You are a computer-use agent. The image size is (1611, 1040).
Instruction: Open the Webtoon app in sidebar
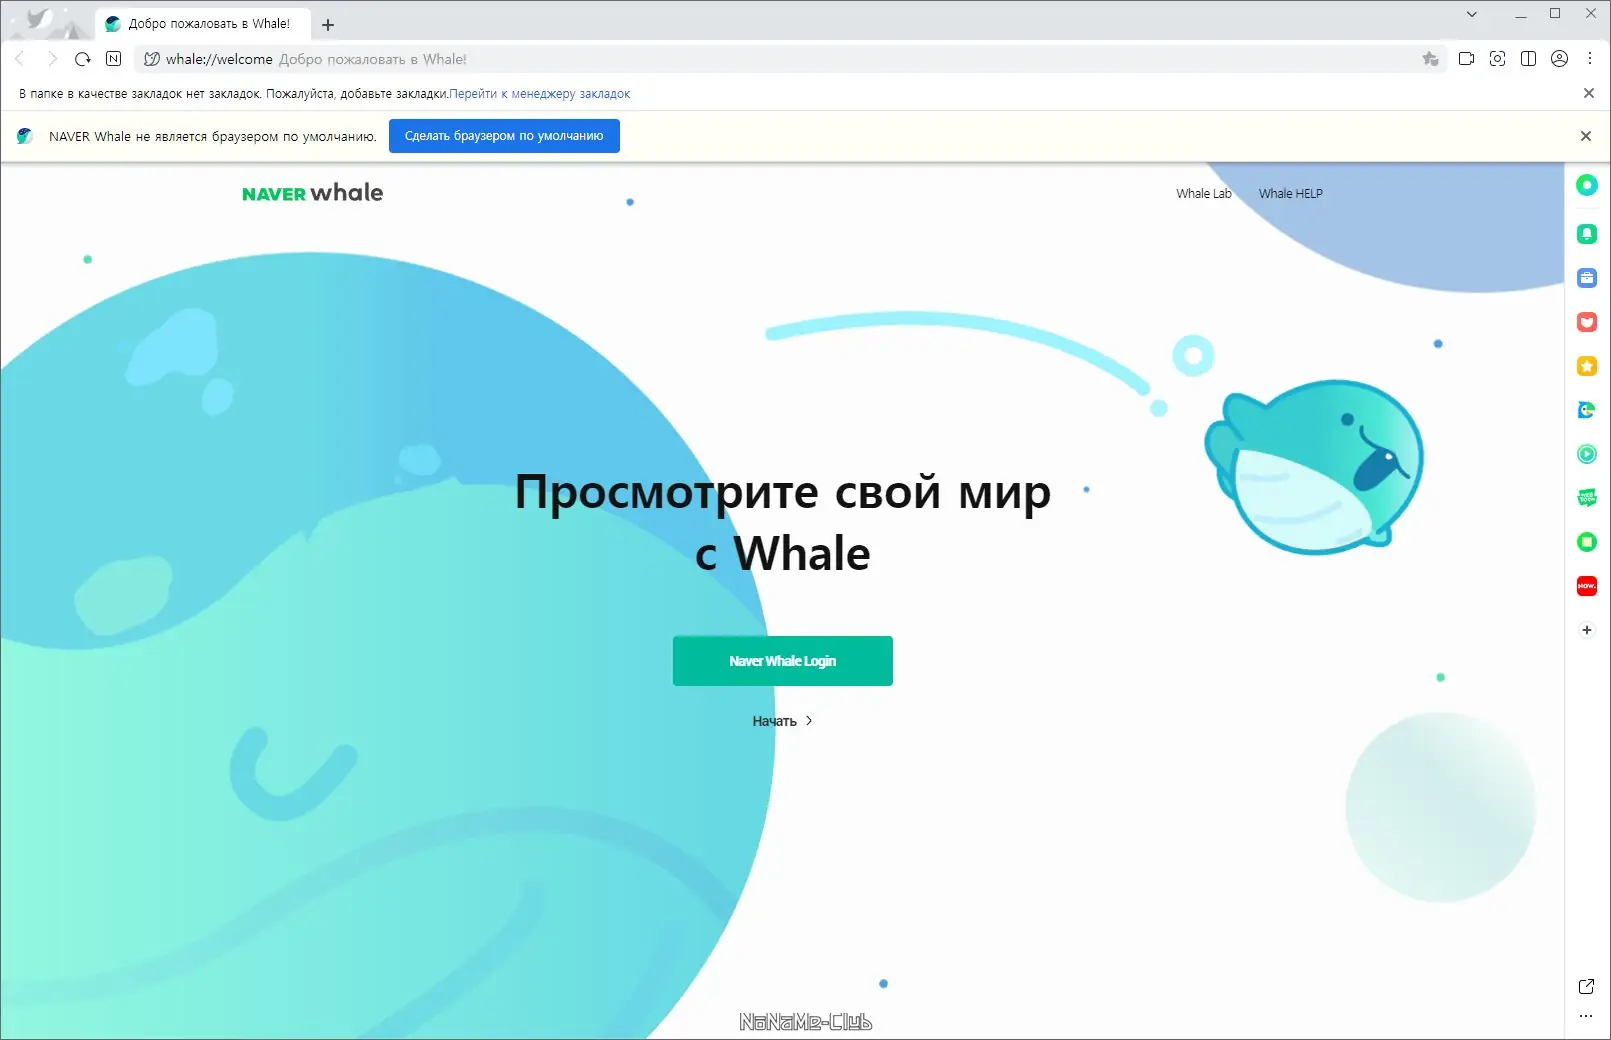click(x=1587, y=498)
